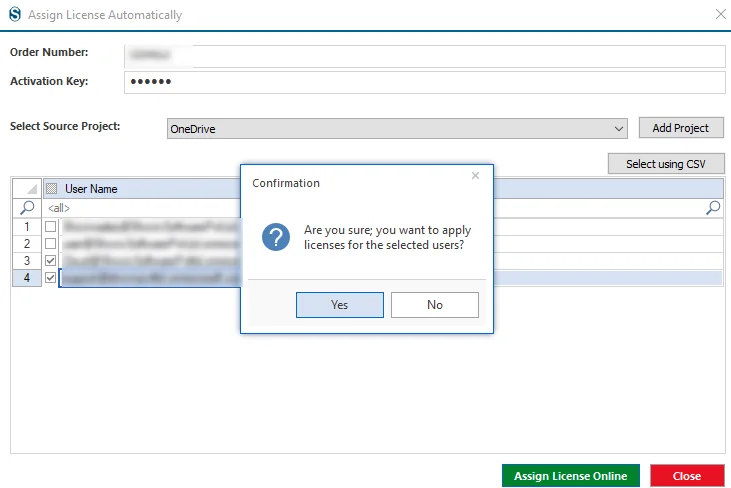The image size is (731, 488).
Task: Click the Select using CSV button
Action: 666,164
